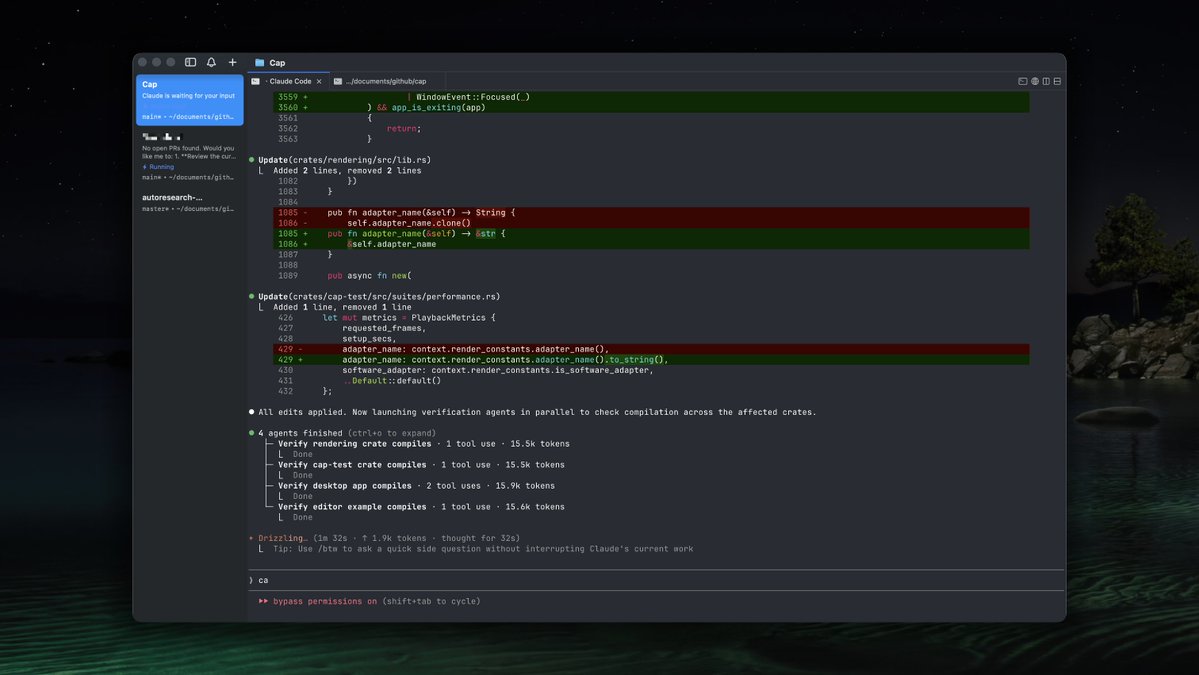Click line 3559 WindowEvent::Focused code
This screenshot has height=675, width=1199.
pyautogui.click(x=651, y=97)
